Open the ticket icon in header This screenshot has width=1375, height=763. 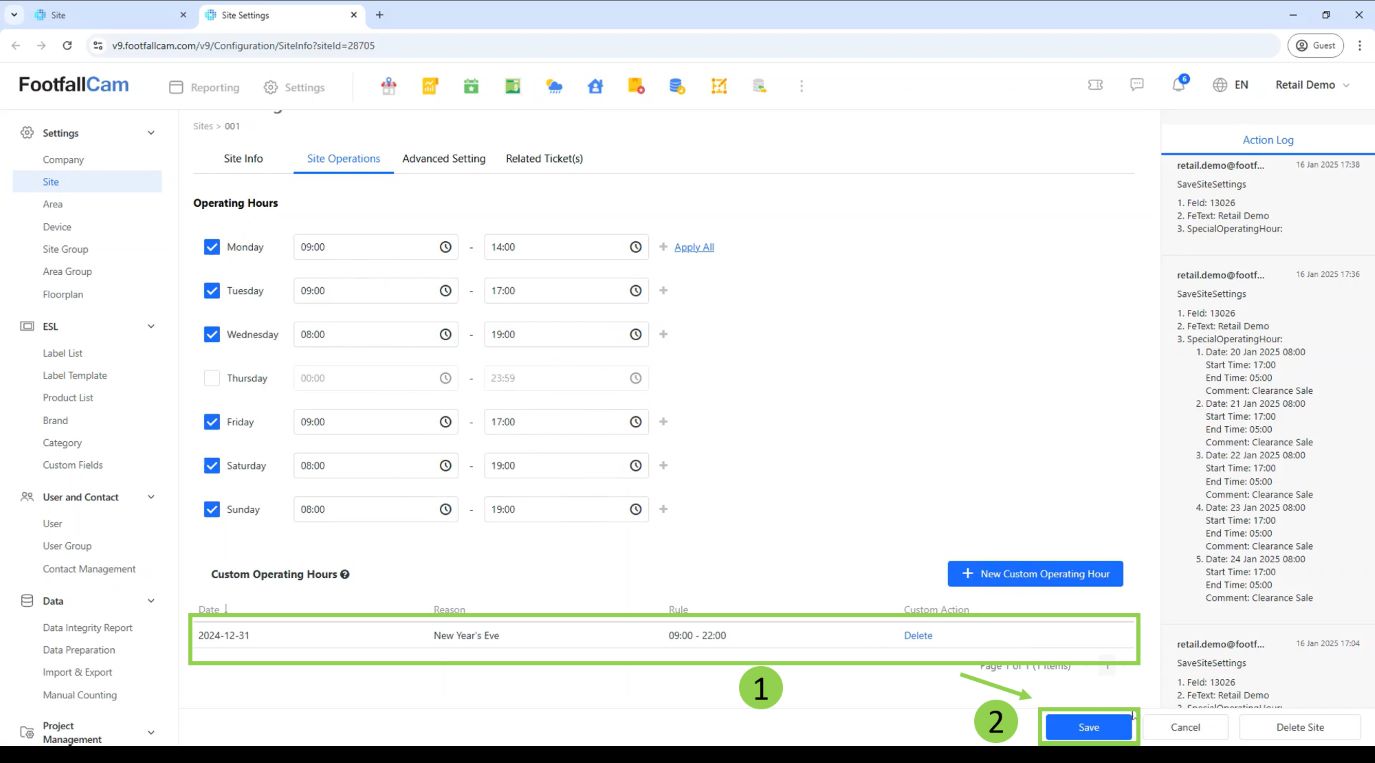point(1095,85)
